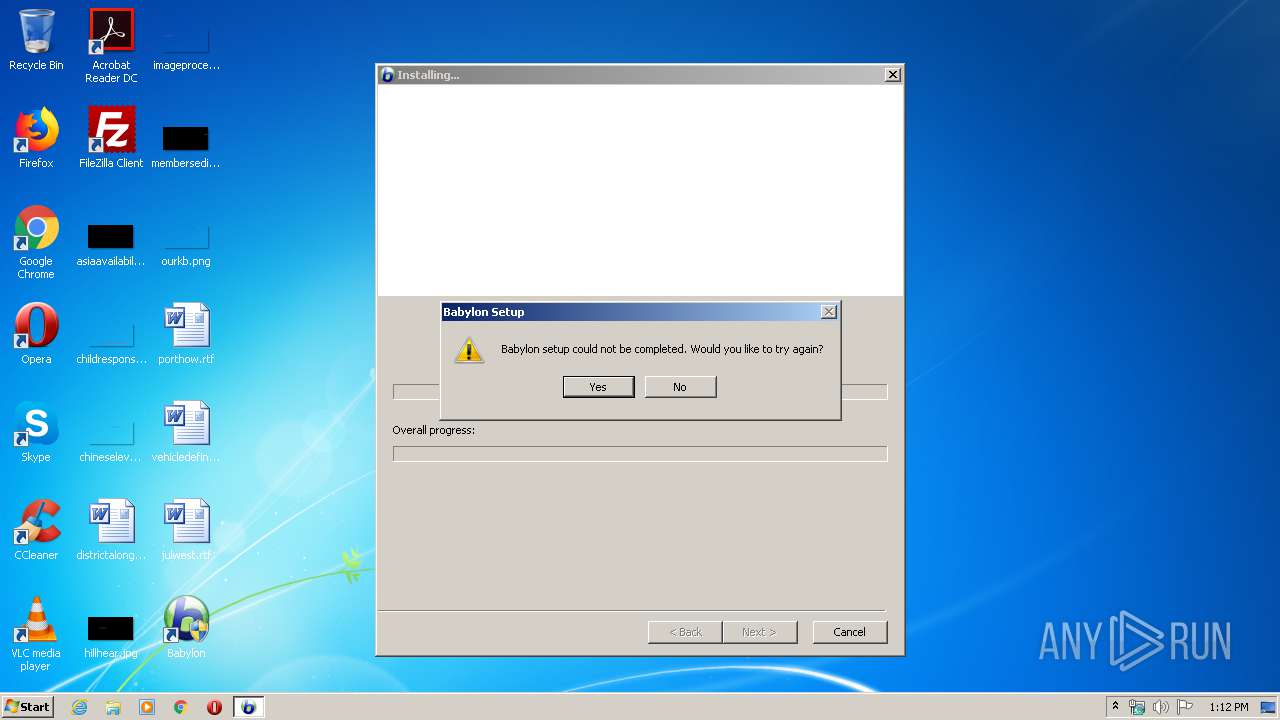1280x720 pixels.
Task: Select the asiaavailabil... desktop file
Action: (111, 244)
